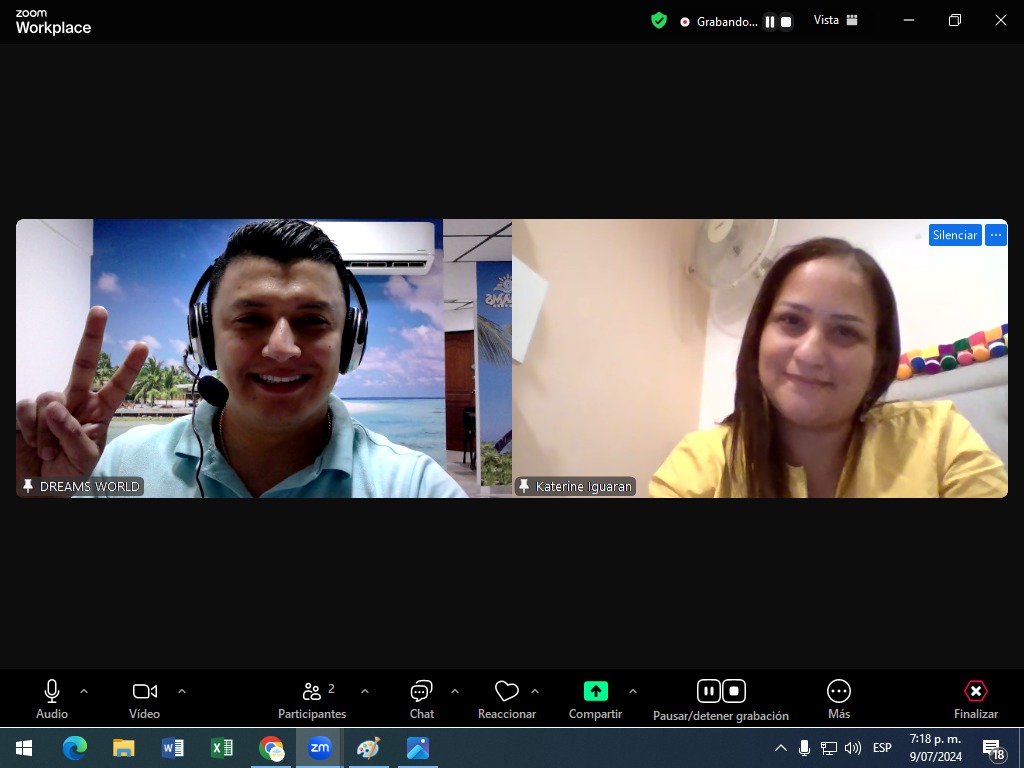Screen dimensions: 1024x768
Task: Expand reactions options chevron
Action: (535, 691)
